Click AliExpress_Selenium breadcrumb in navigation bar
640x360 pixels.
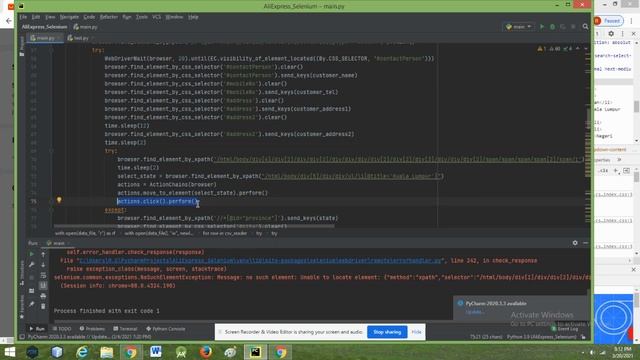(x=44, y=27)
